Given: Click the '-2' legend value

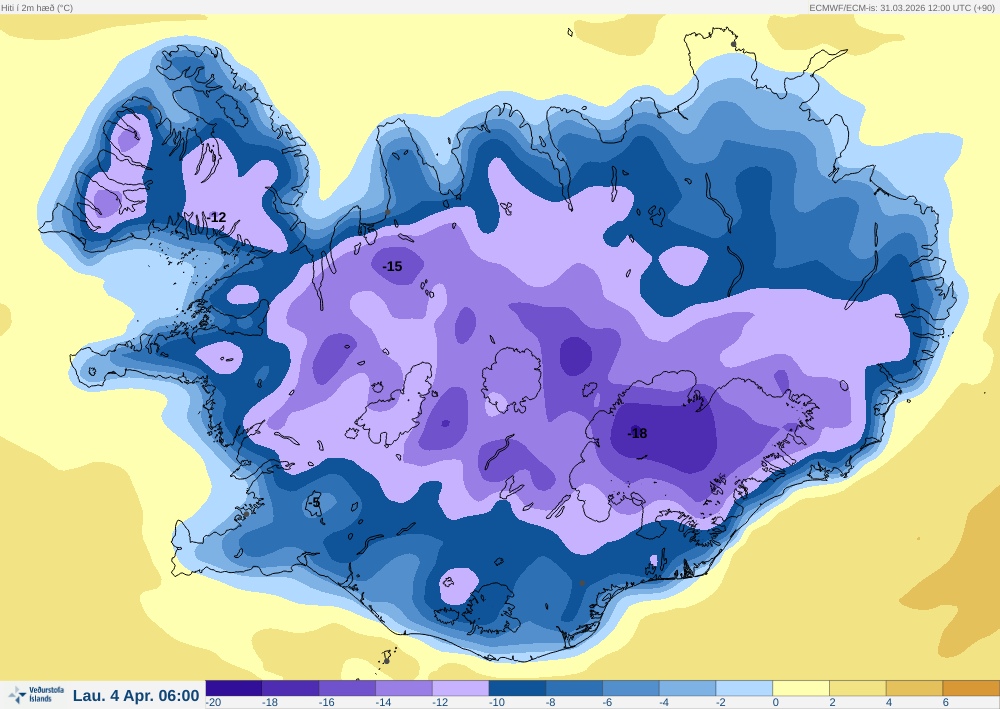Looking at the screenshot, I should tap(721, 703).
